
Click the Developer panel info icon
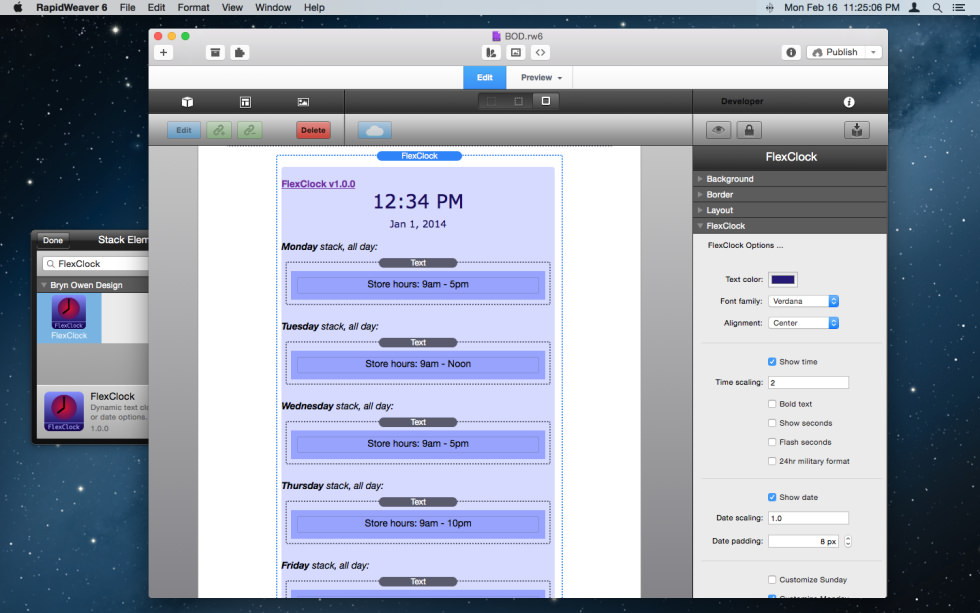(849, 102)
